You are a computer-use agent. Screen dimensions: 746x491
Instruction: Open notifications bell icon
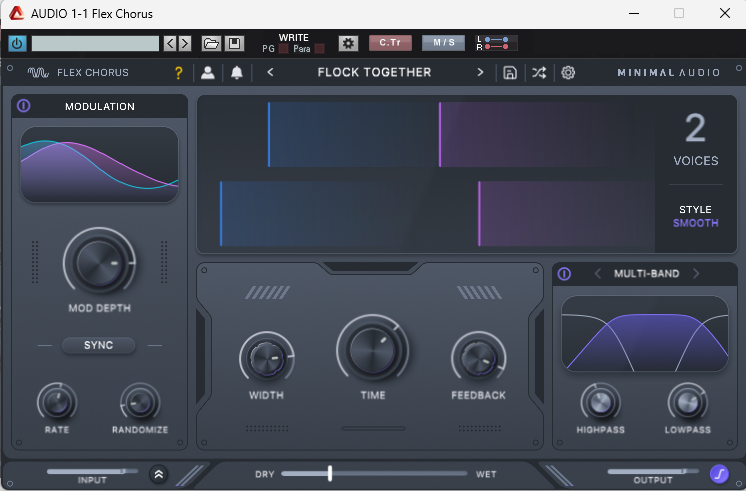click(236, 73)
